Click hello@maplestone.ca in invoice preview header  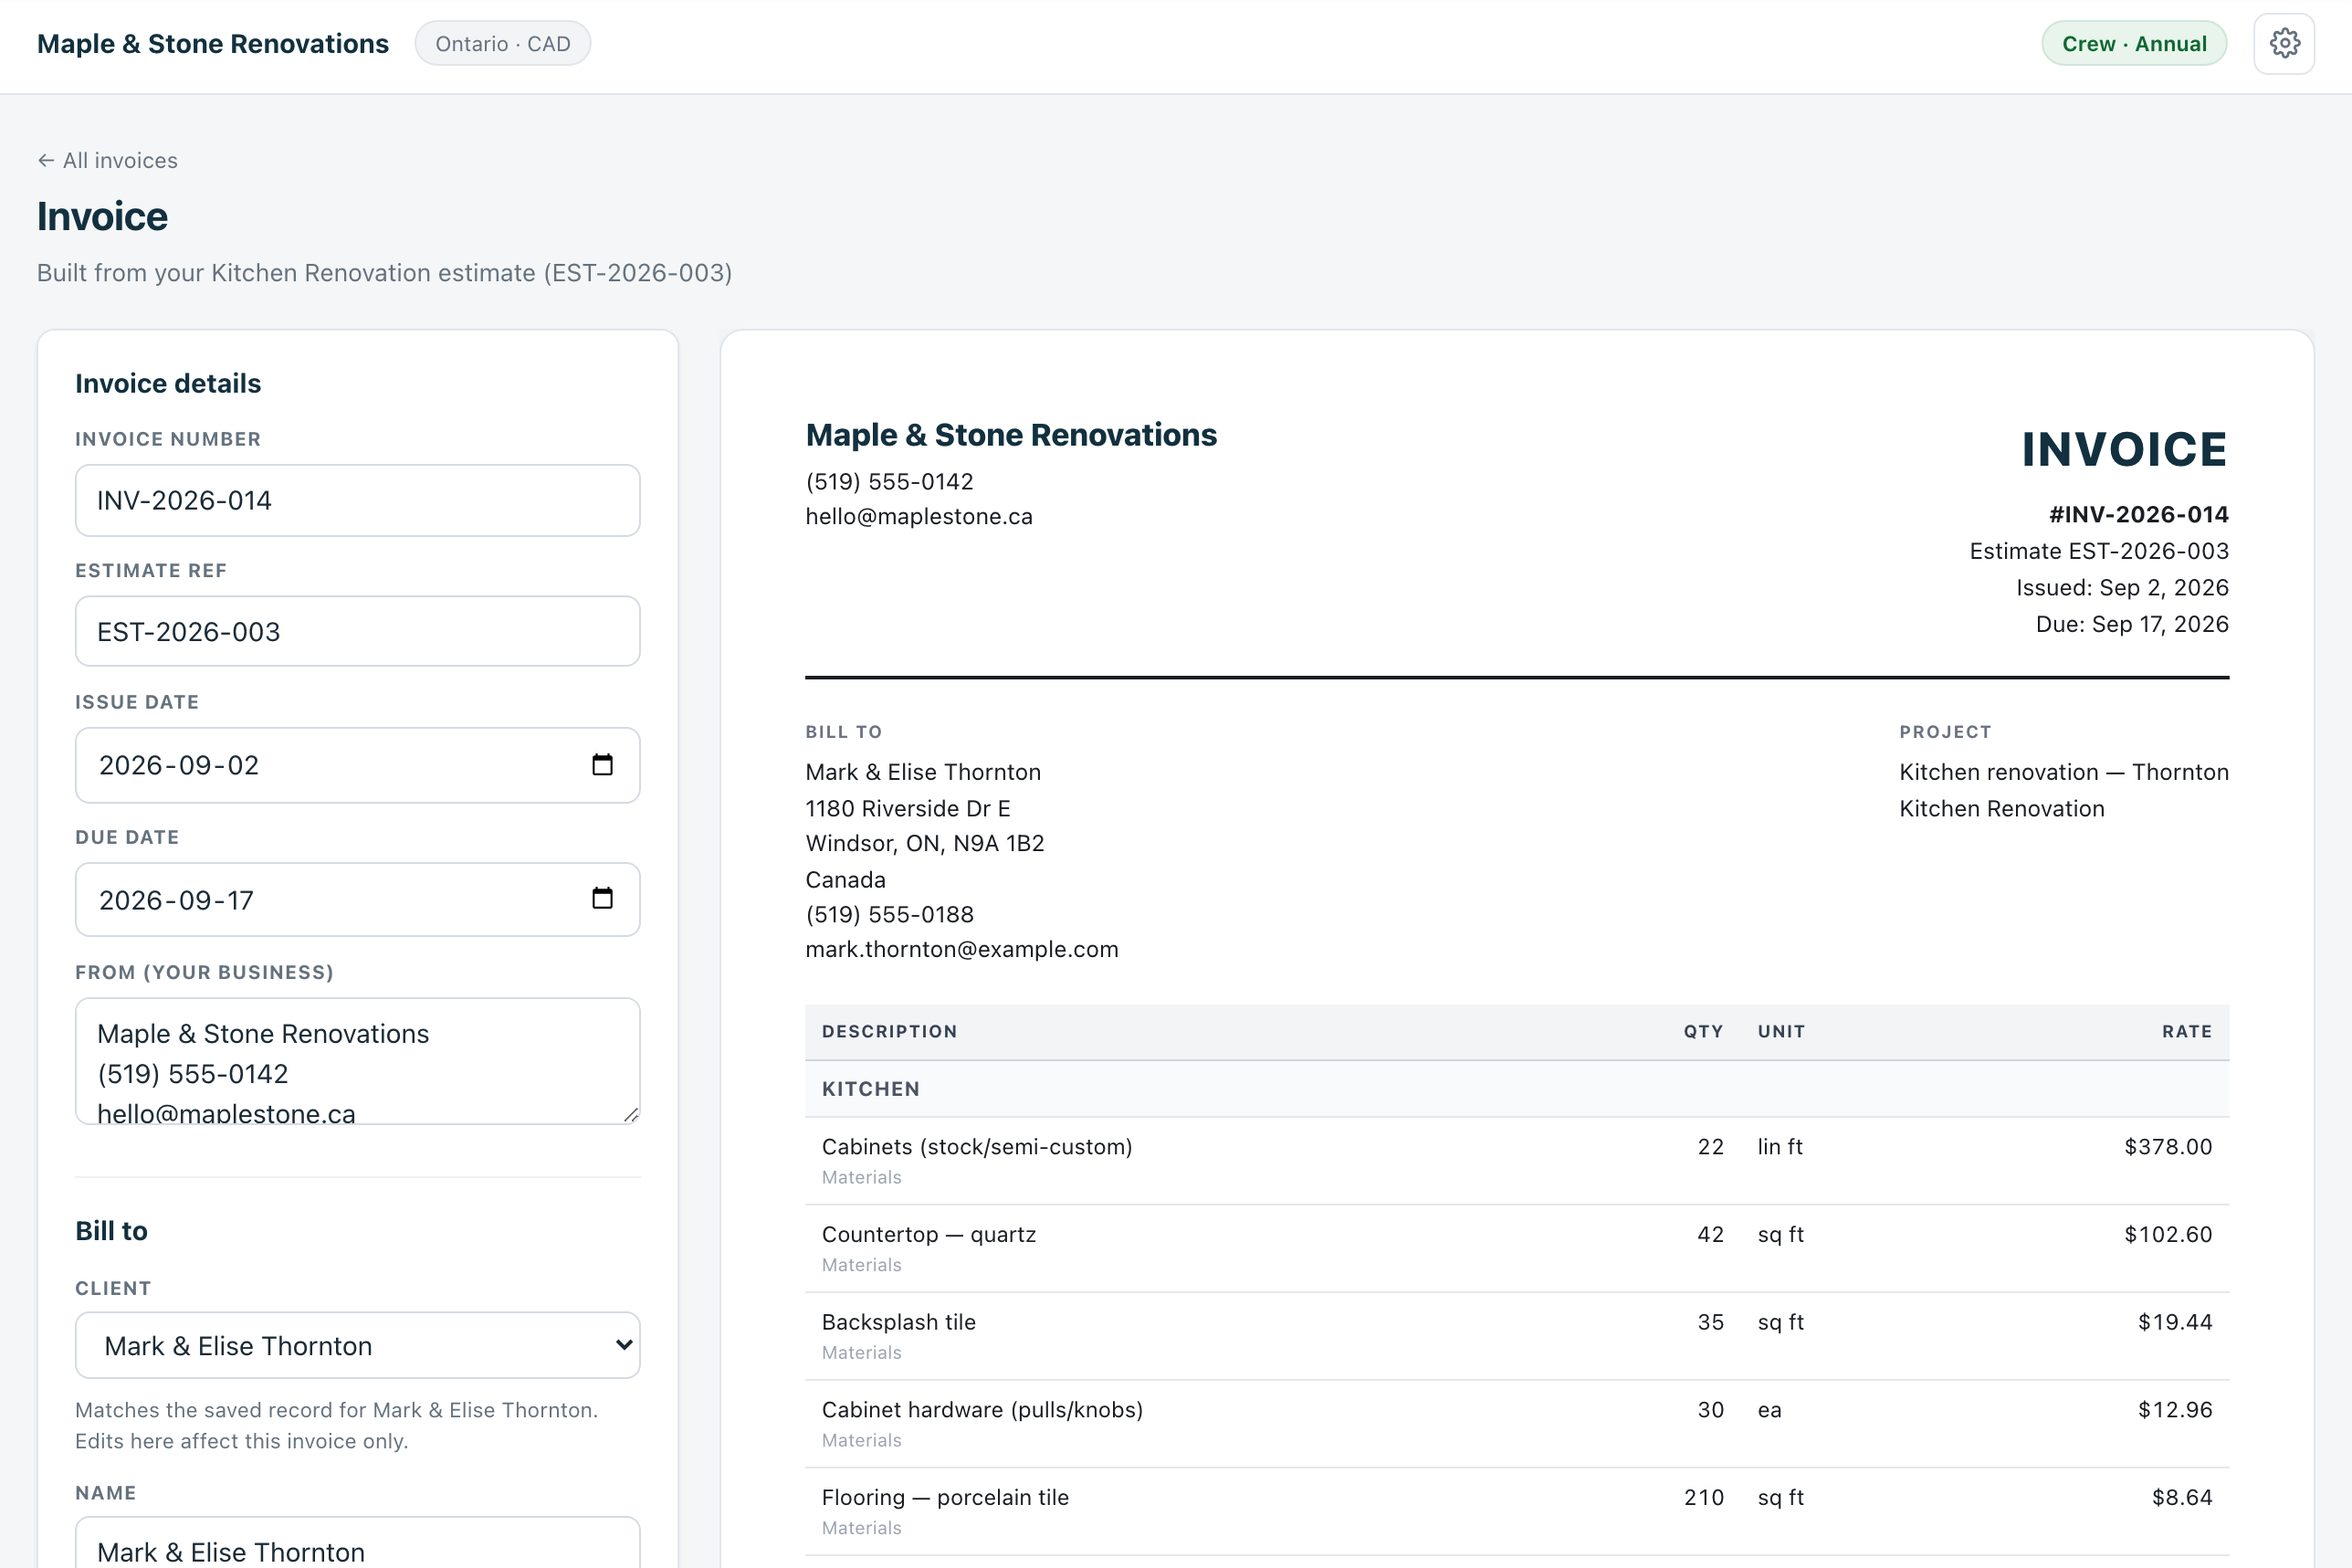click(x=919, y=516)
